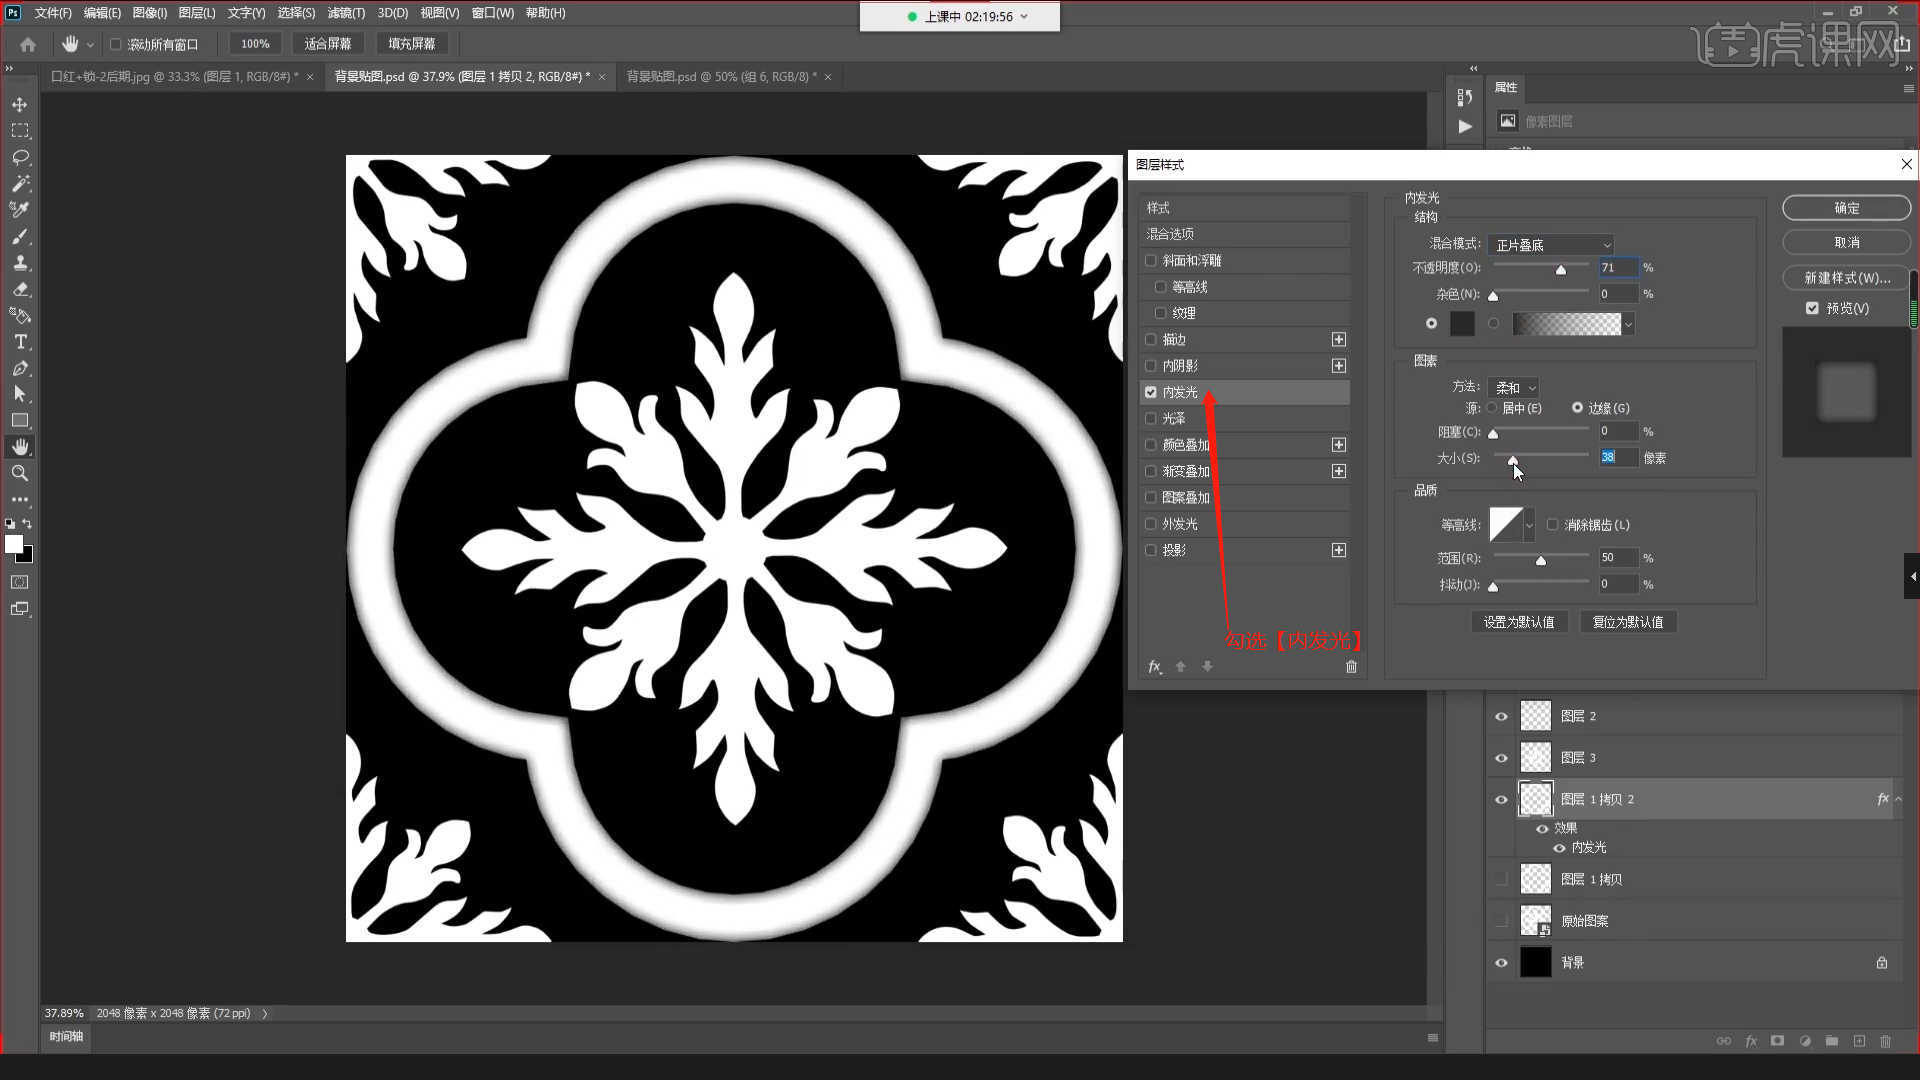This screenshot has height=1080, width=1920.
Task: Click the Screen Mode icon
Action: [20, 609]
